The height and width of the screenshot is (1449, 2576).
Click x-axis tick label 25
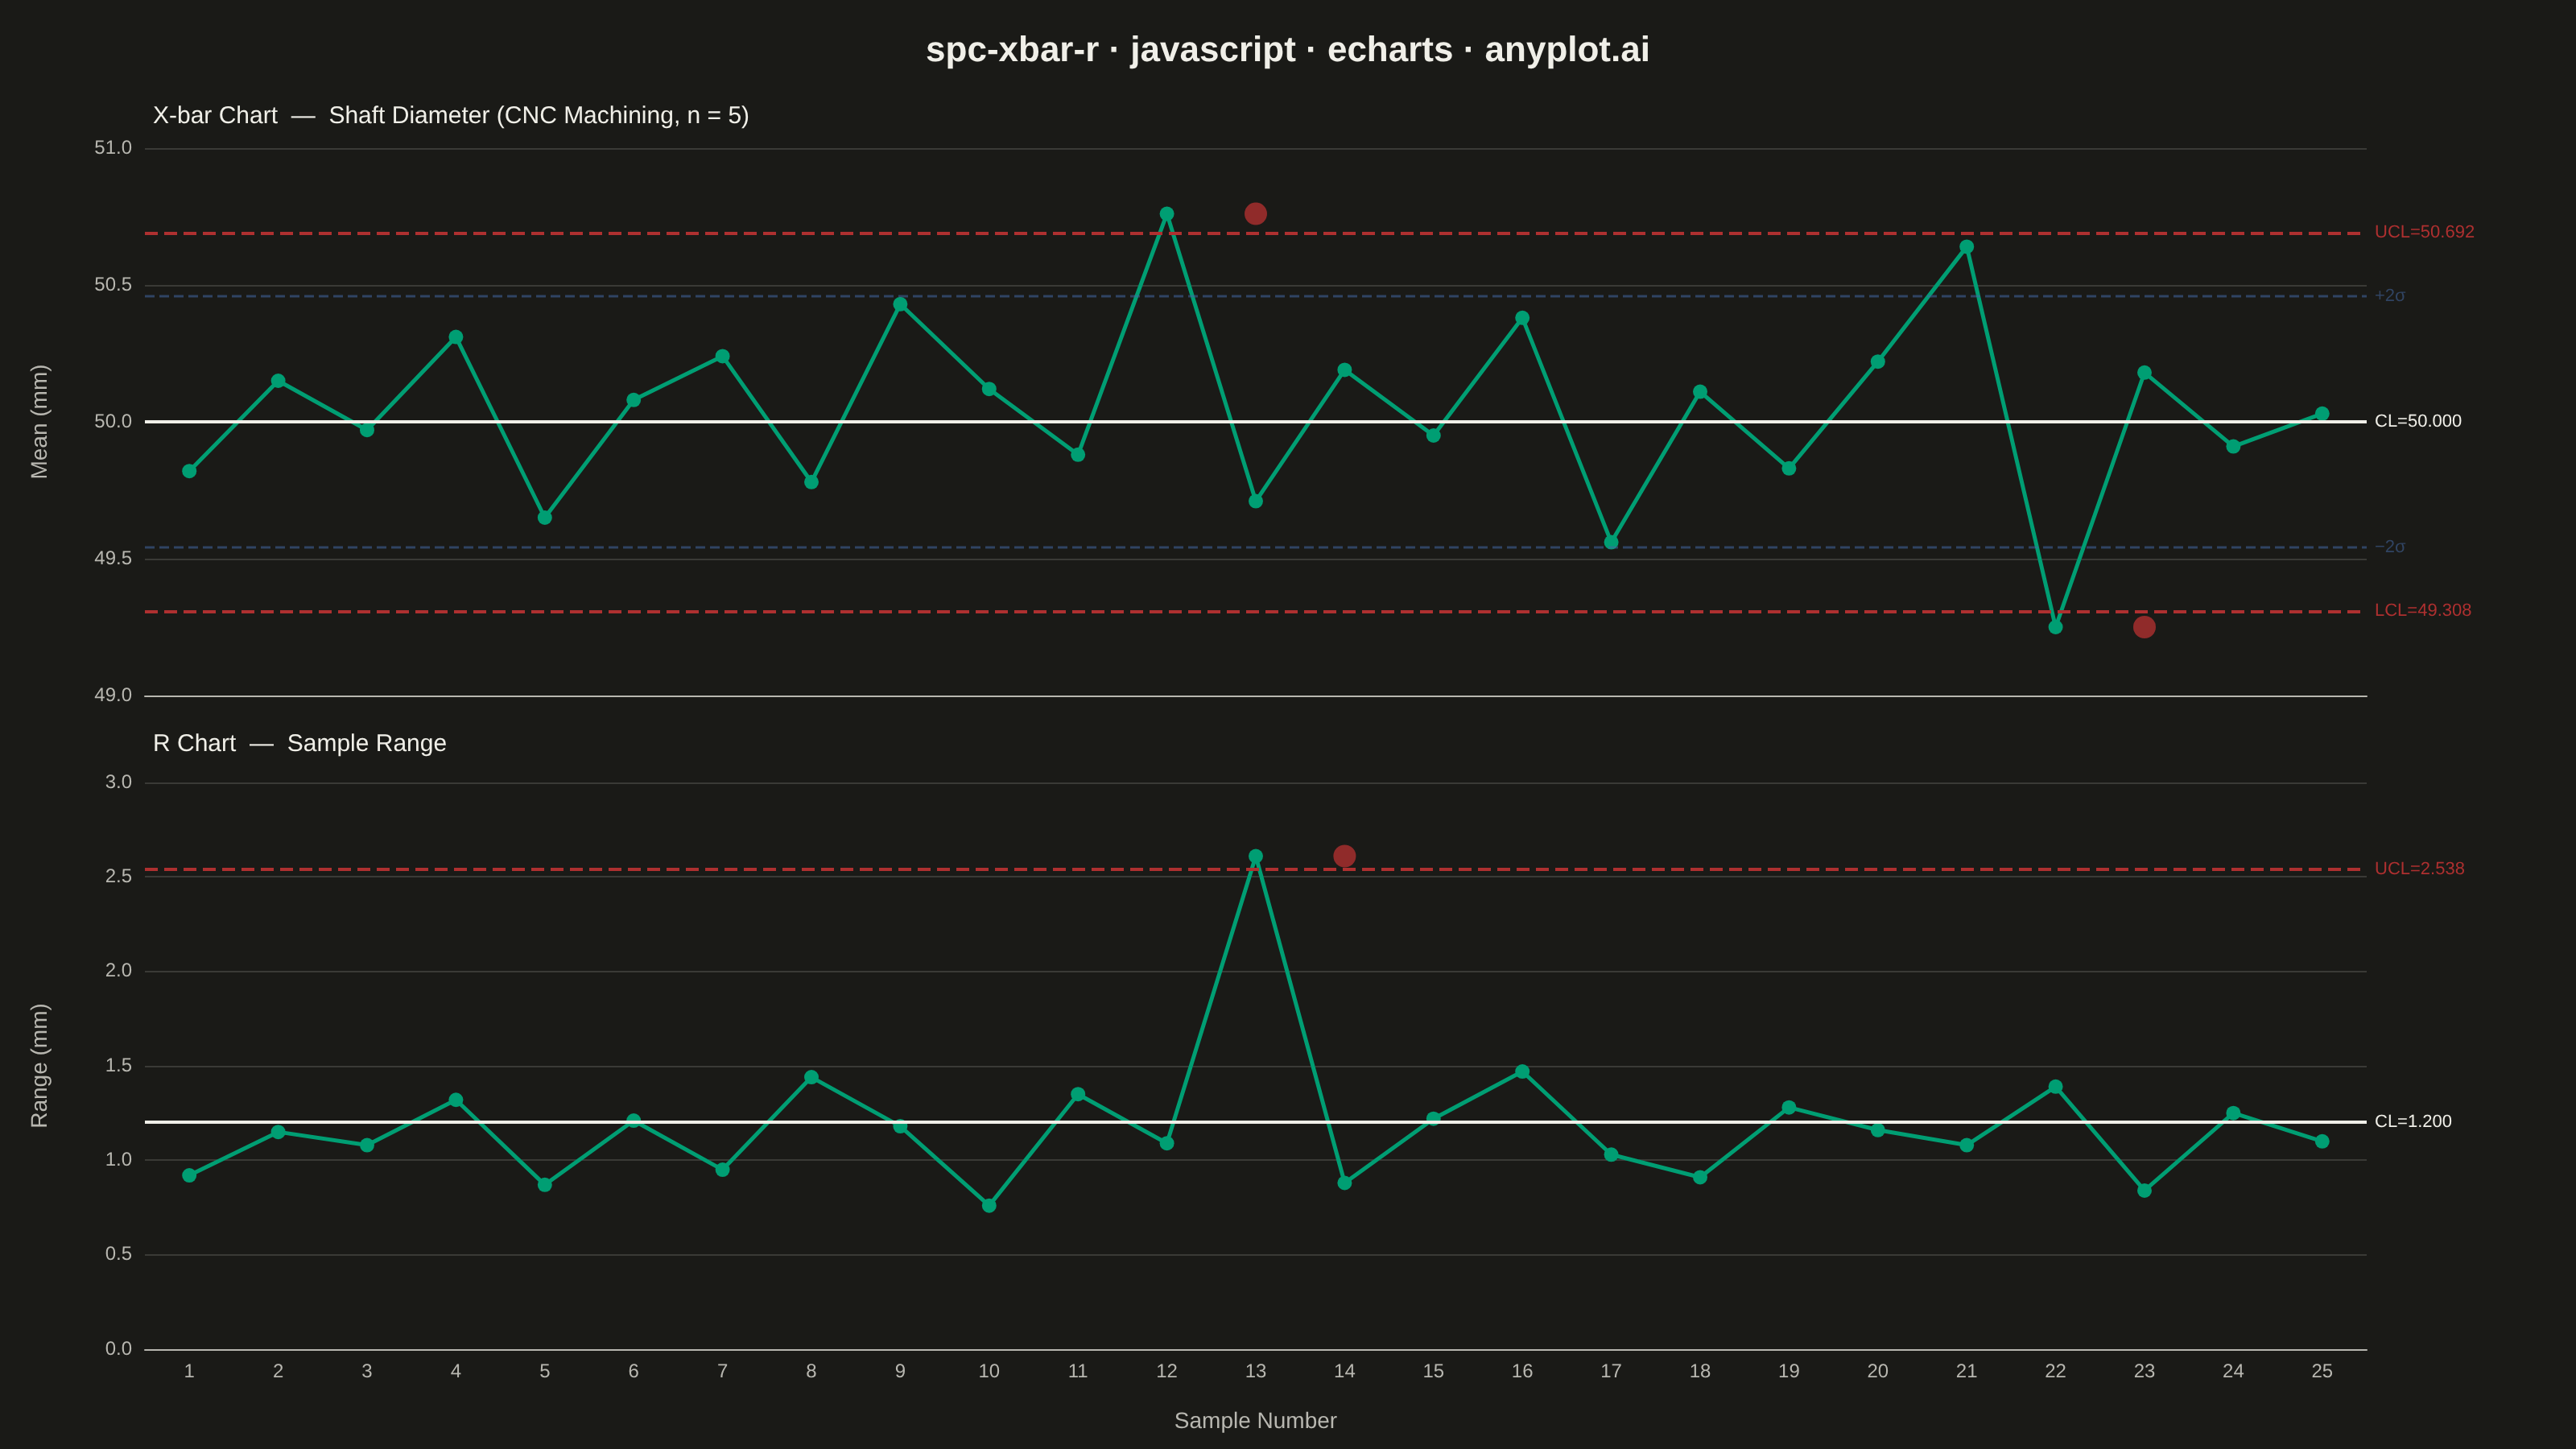click(2322, 1372)
